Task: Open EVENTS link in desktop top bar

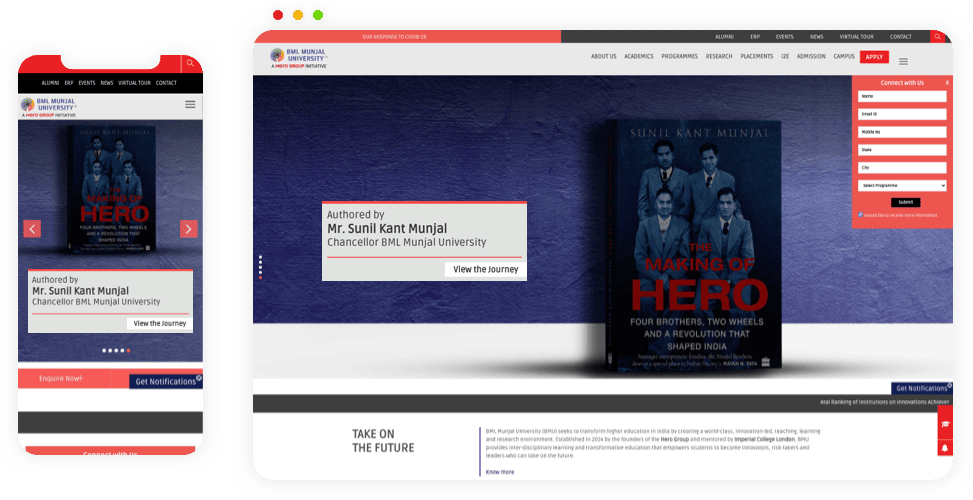Action: point(784,37)
